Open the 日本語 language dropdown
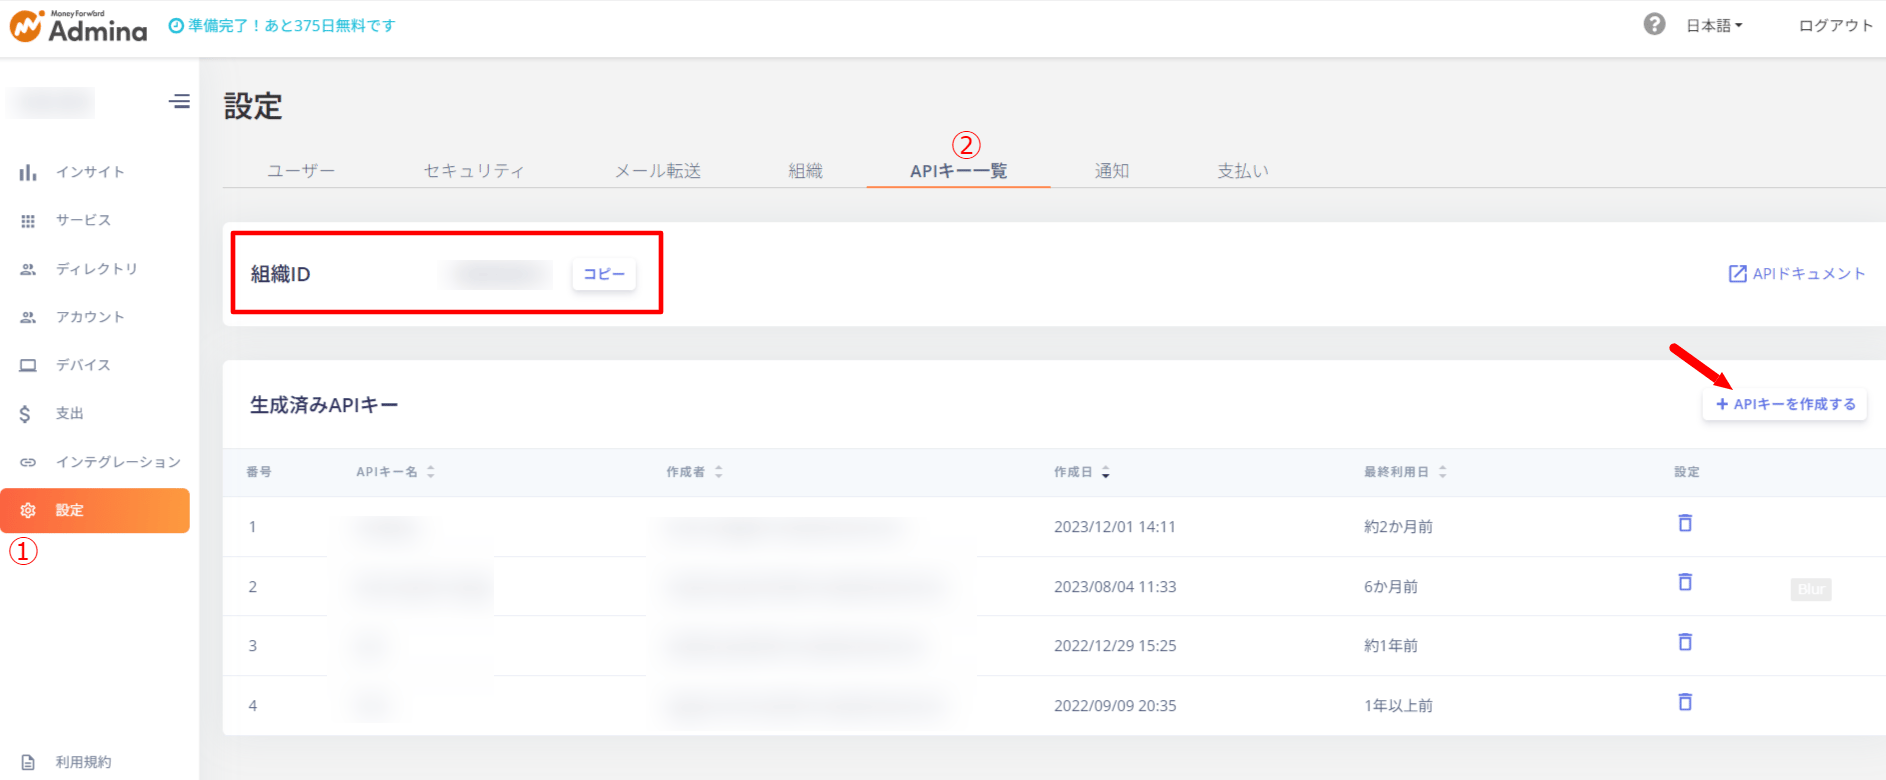 [1714, 26]
